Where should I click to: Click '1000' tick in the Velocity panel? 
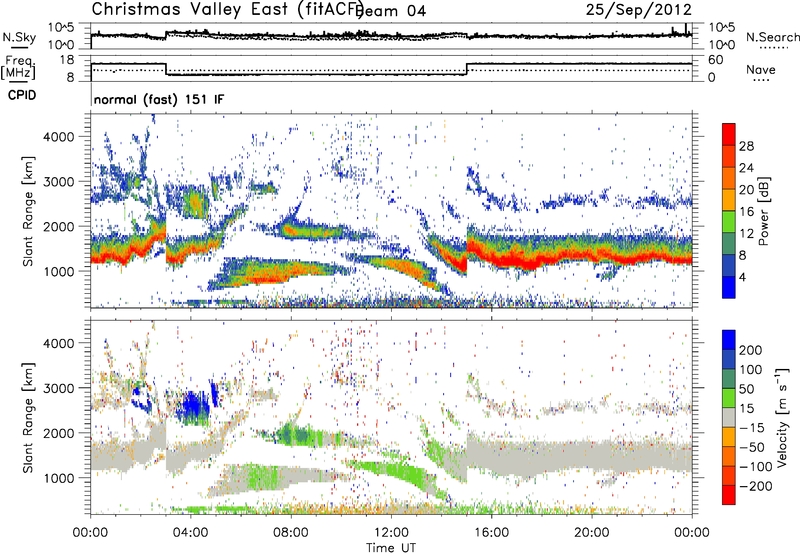click(58, 477)
